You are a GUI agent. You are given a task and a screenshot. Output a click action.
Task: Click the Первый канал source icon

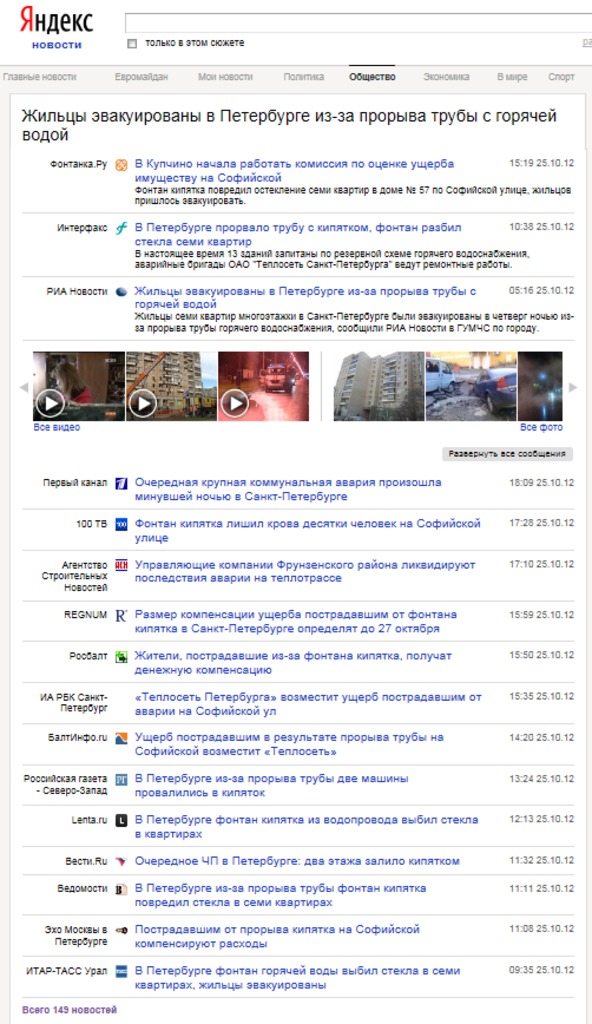(121, 484)
